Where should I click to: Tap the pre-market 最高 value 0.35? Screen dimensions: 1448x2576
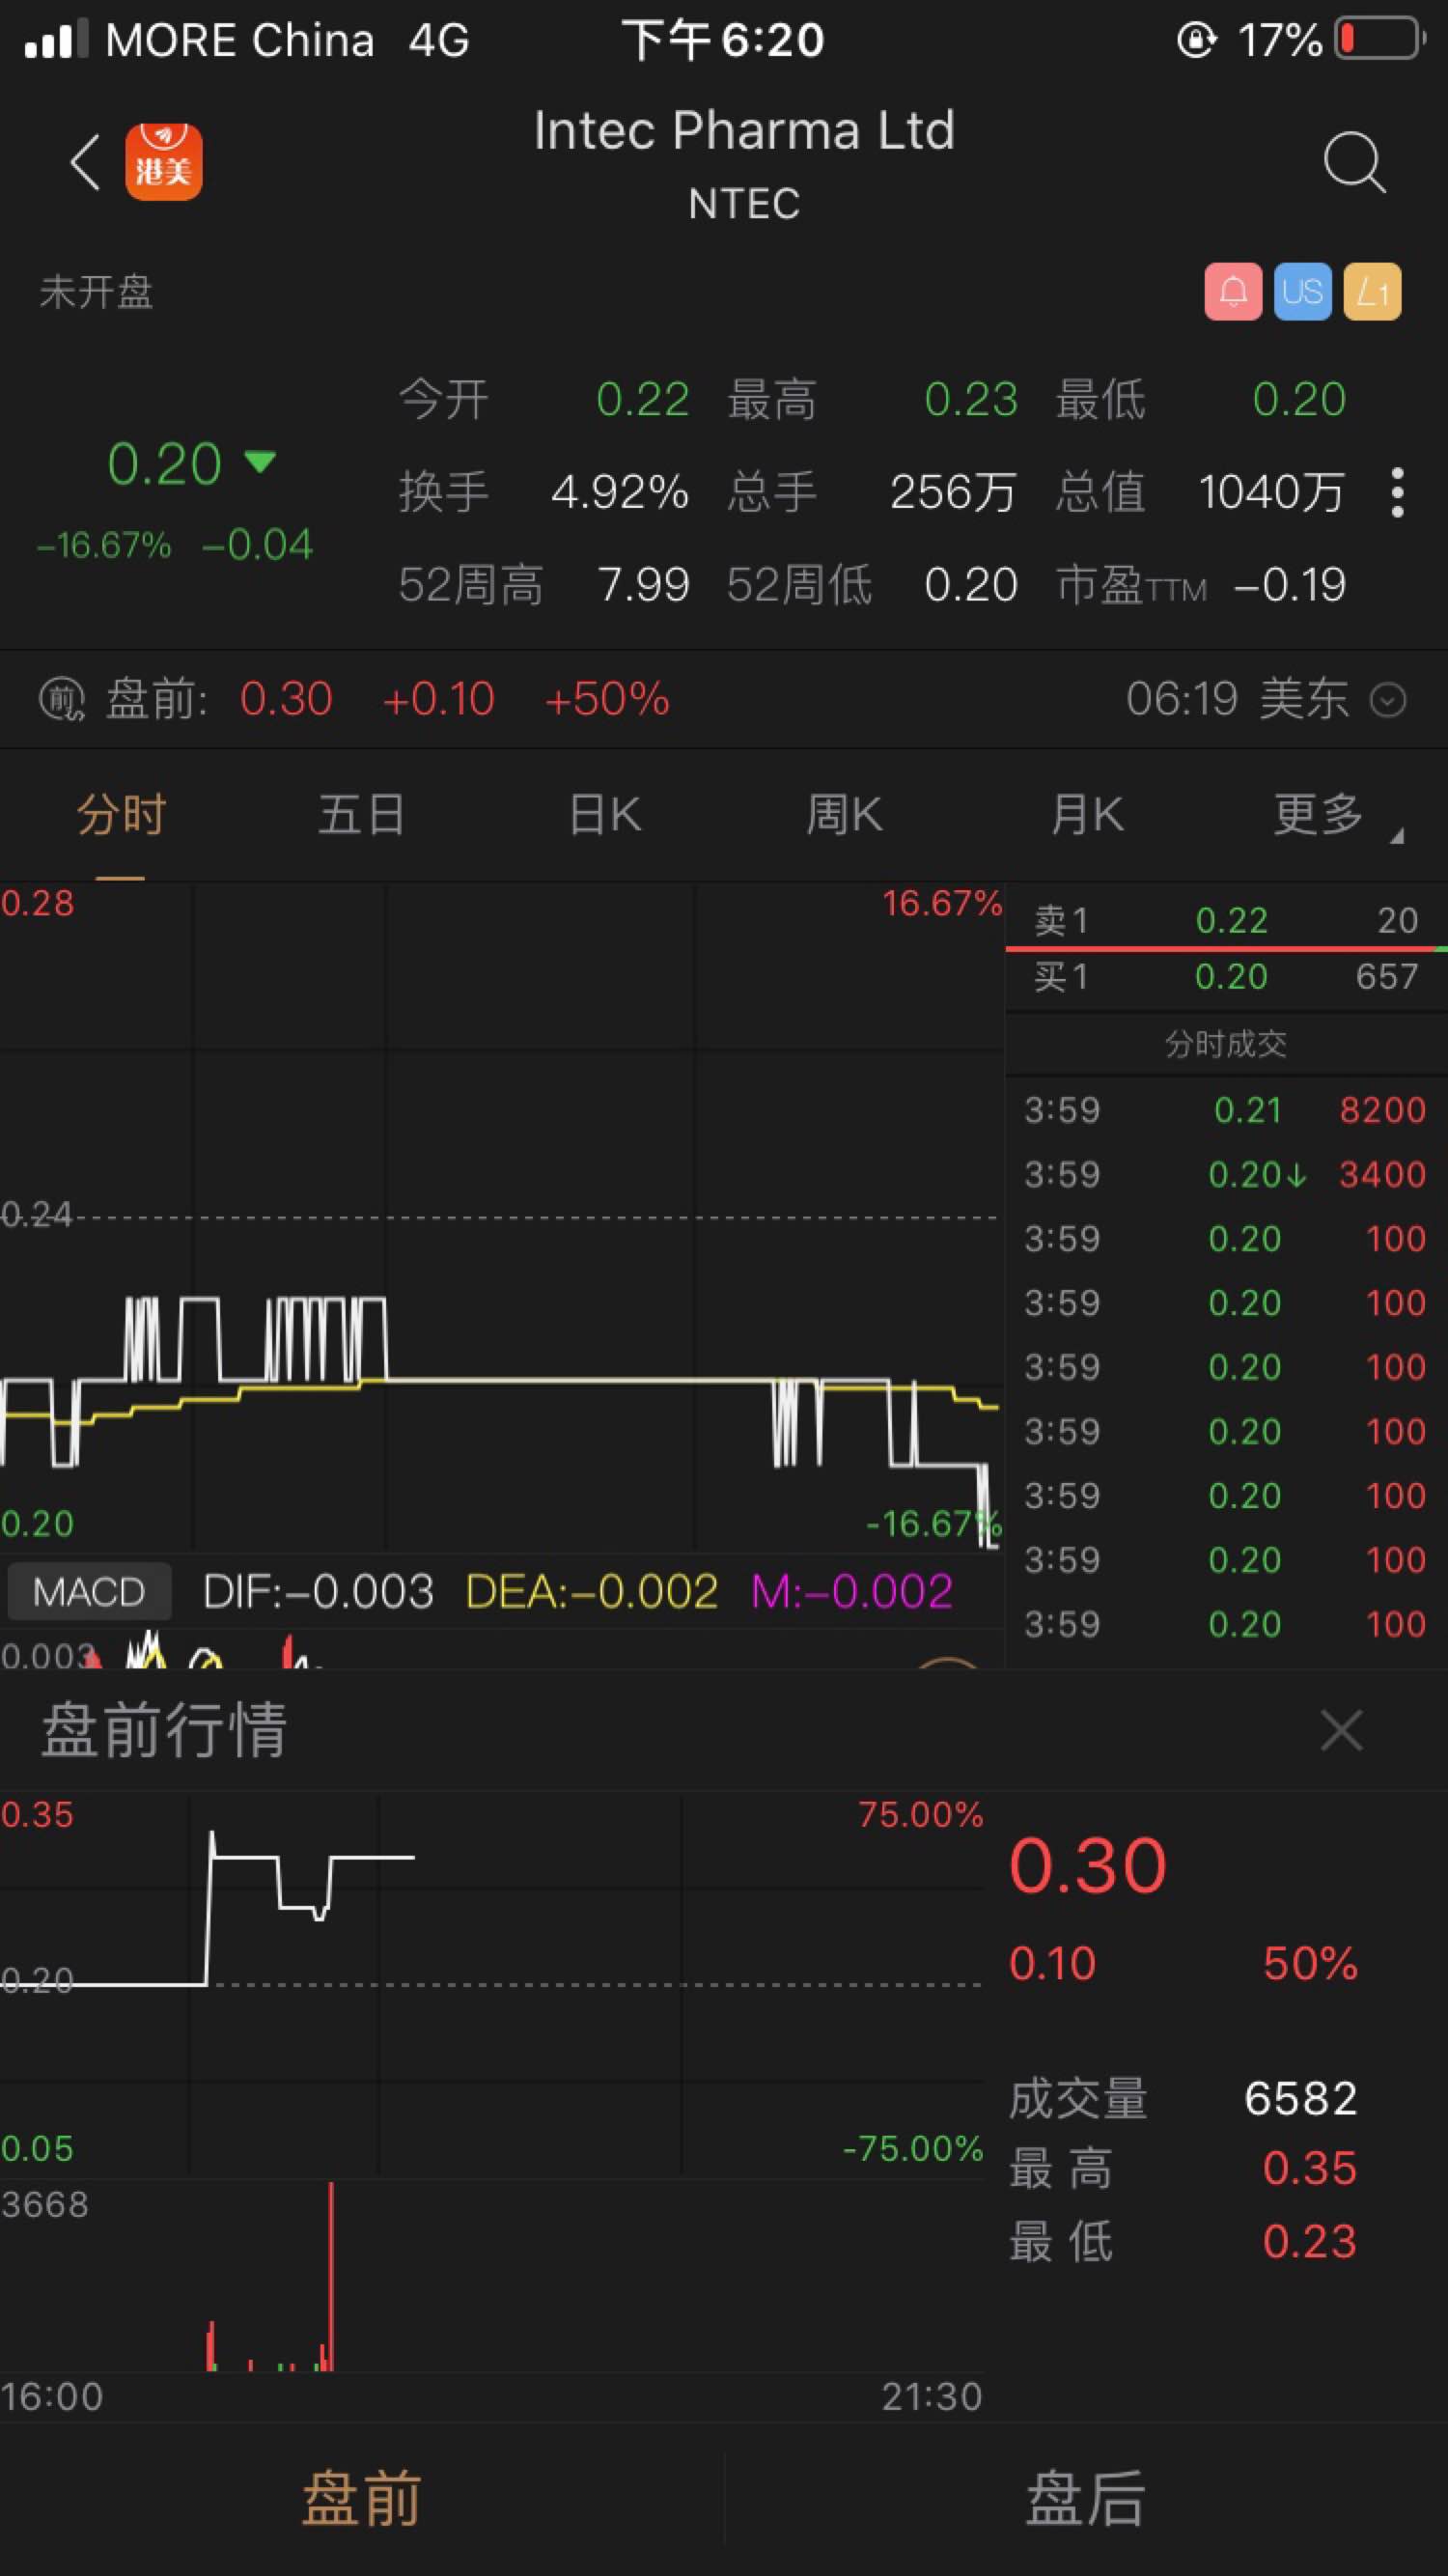1309,2169
